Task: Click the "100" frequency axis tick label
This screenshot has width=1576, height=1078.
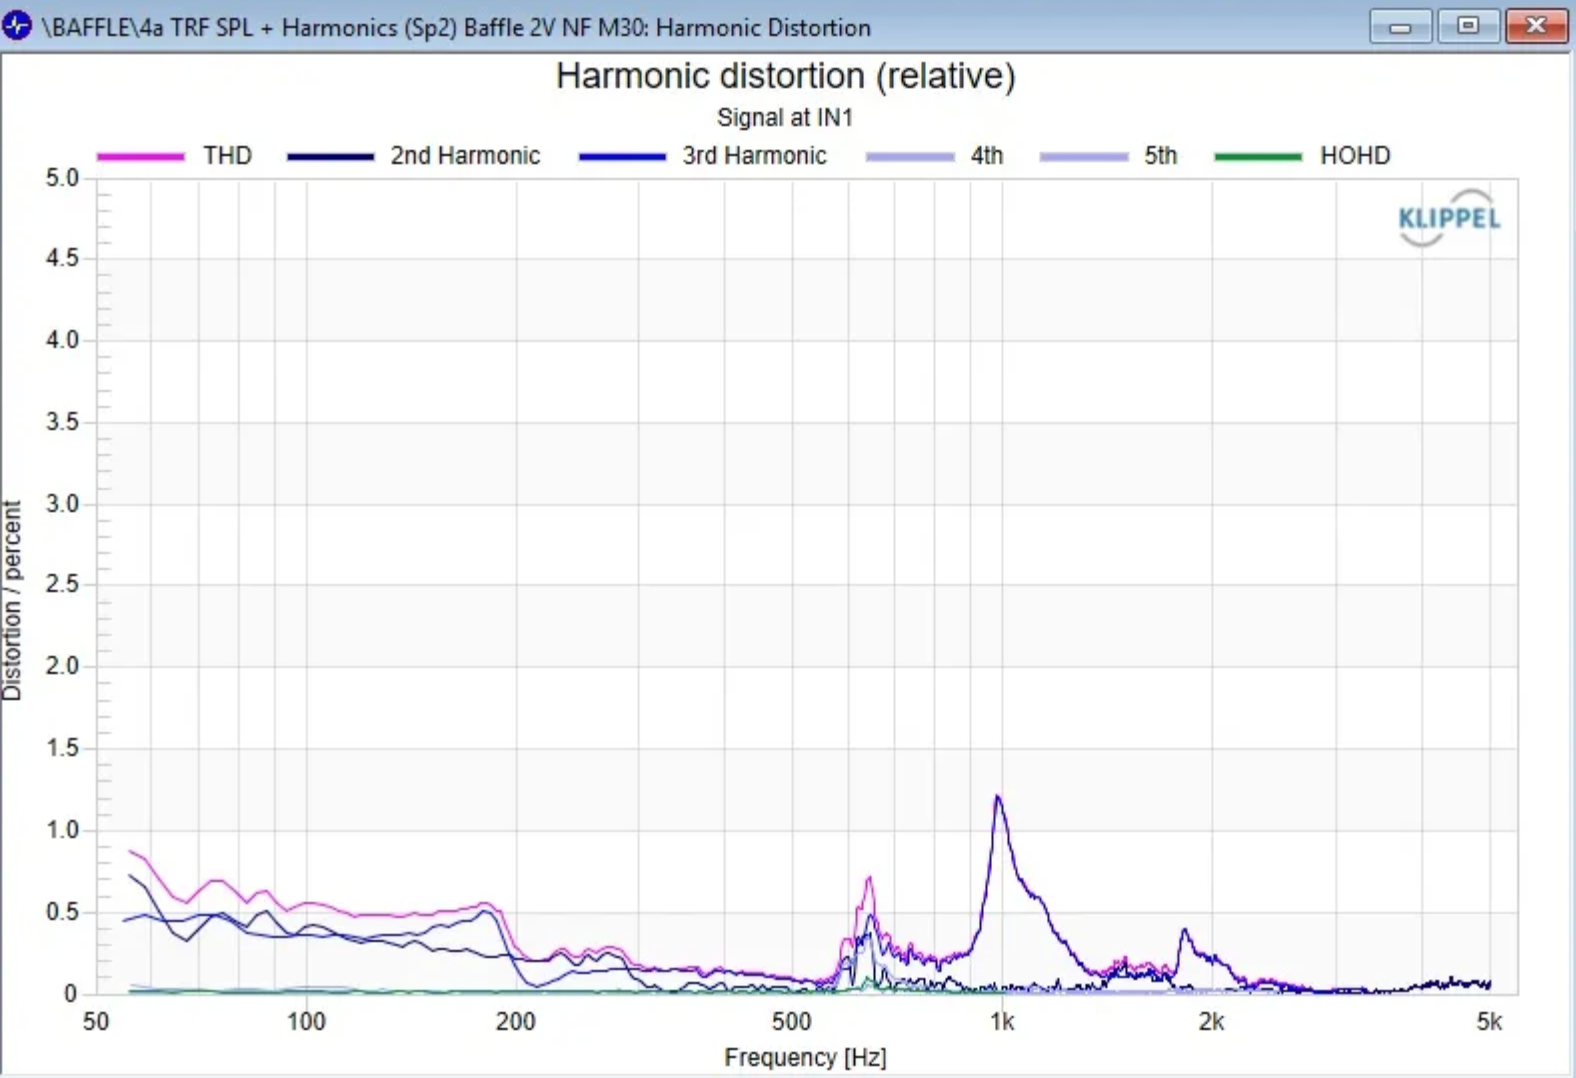Action: click(306, 1022)
